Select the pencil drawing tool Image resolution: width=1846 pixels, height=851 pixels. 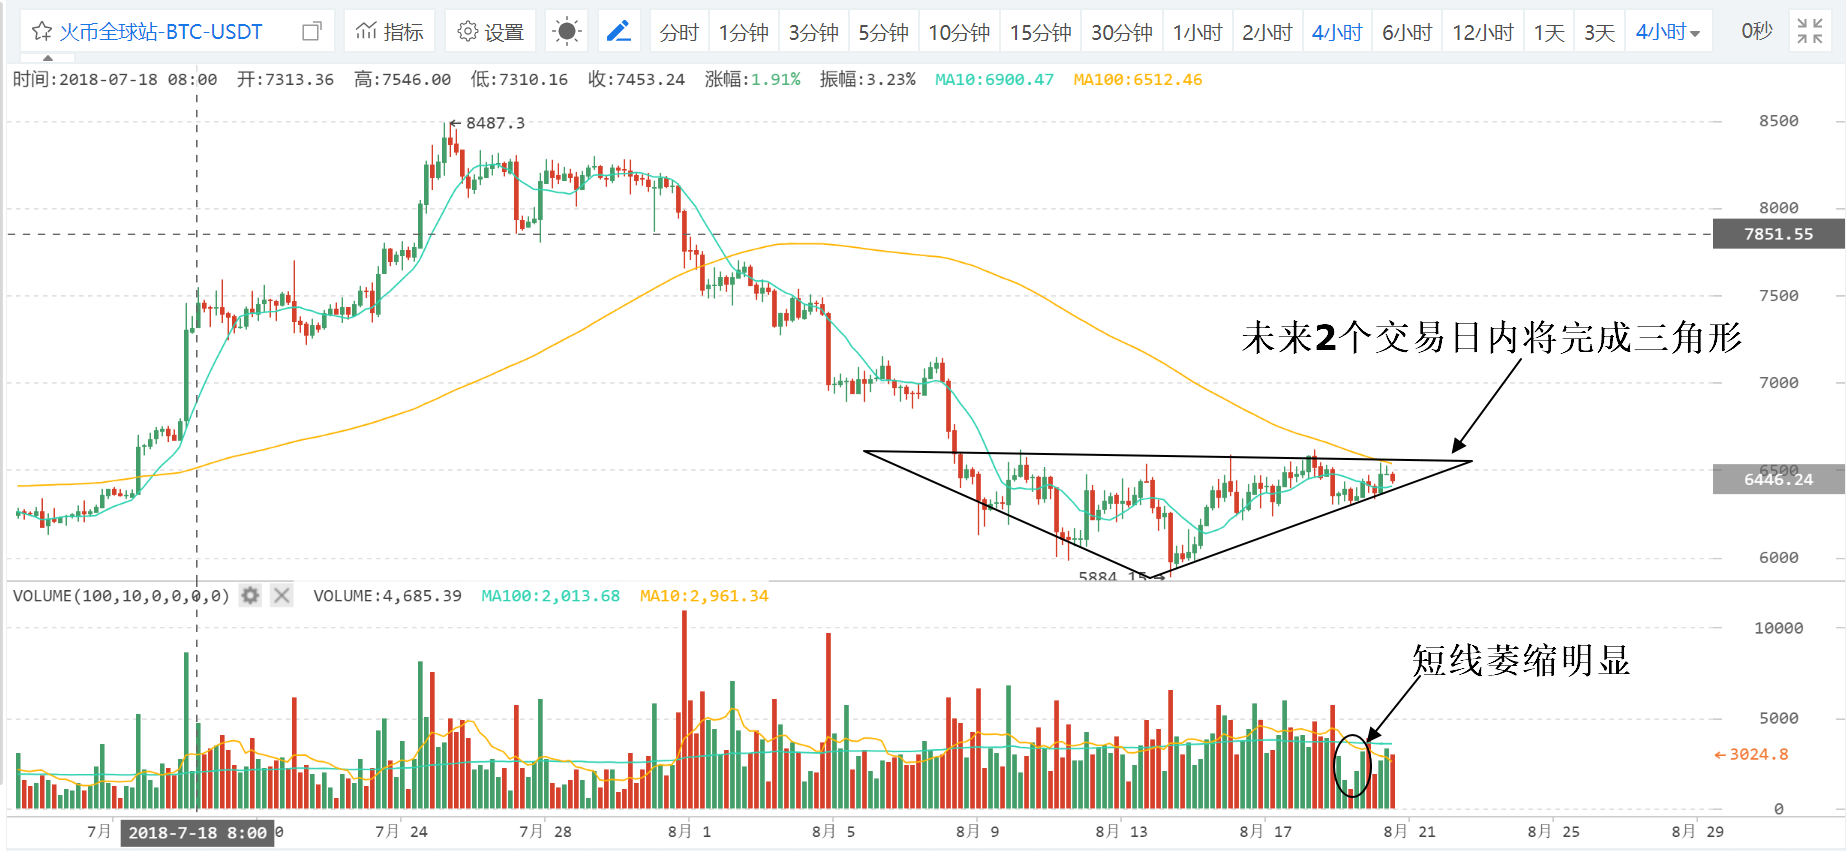619,32
